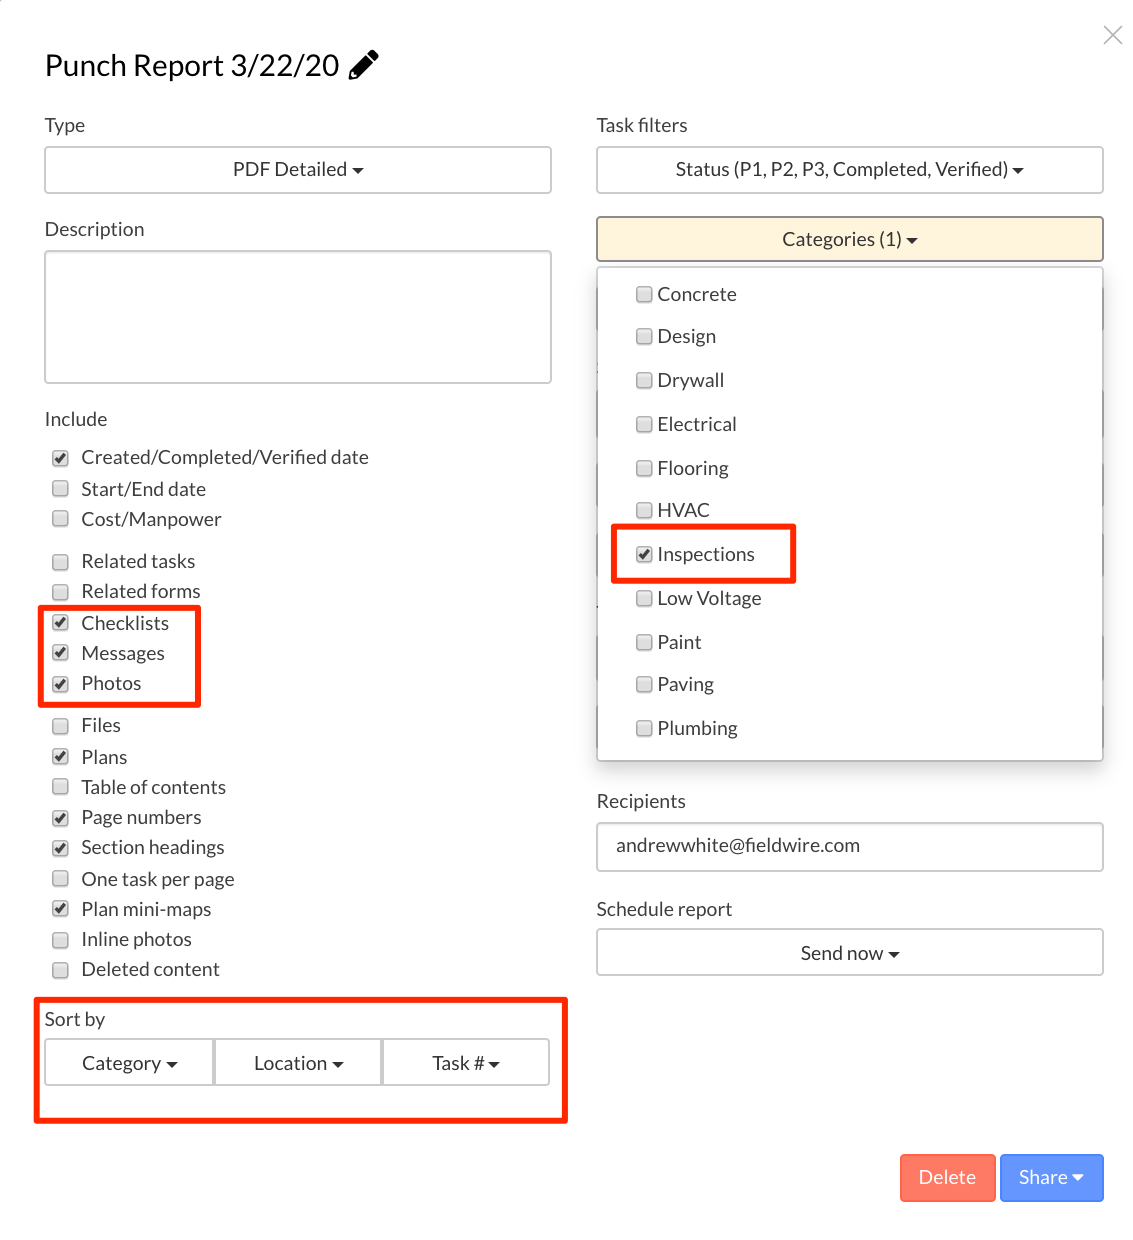This screenshot has height=1240, width=1133.
Task: Close the report dialog with the X icon
Action: point(1112,35)
